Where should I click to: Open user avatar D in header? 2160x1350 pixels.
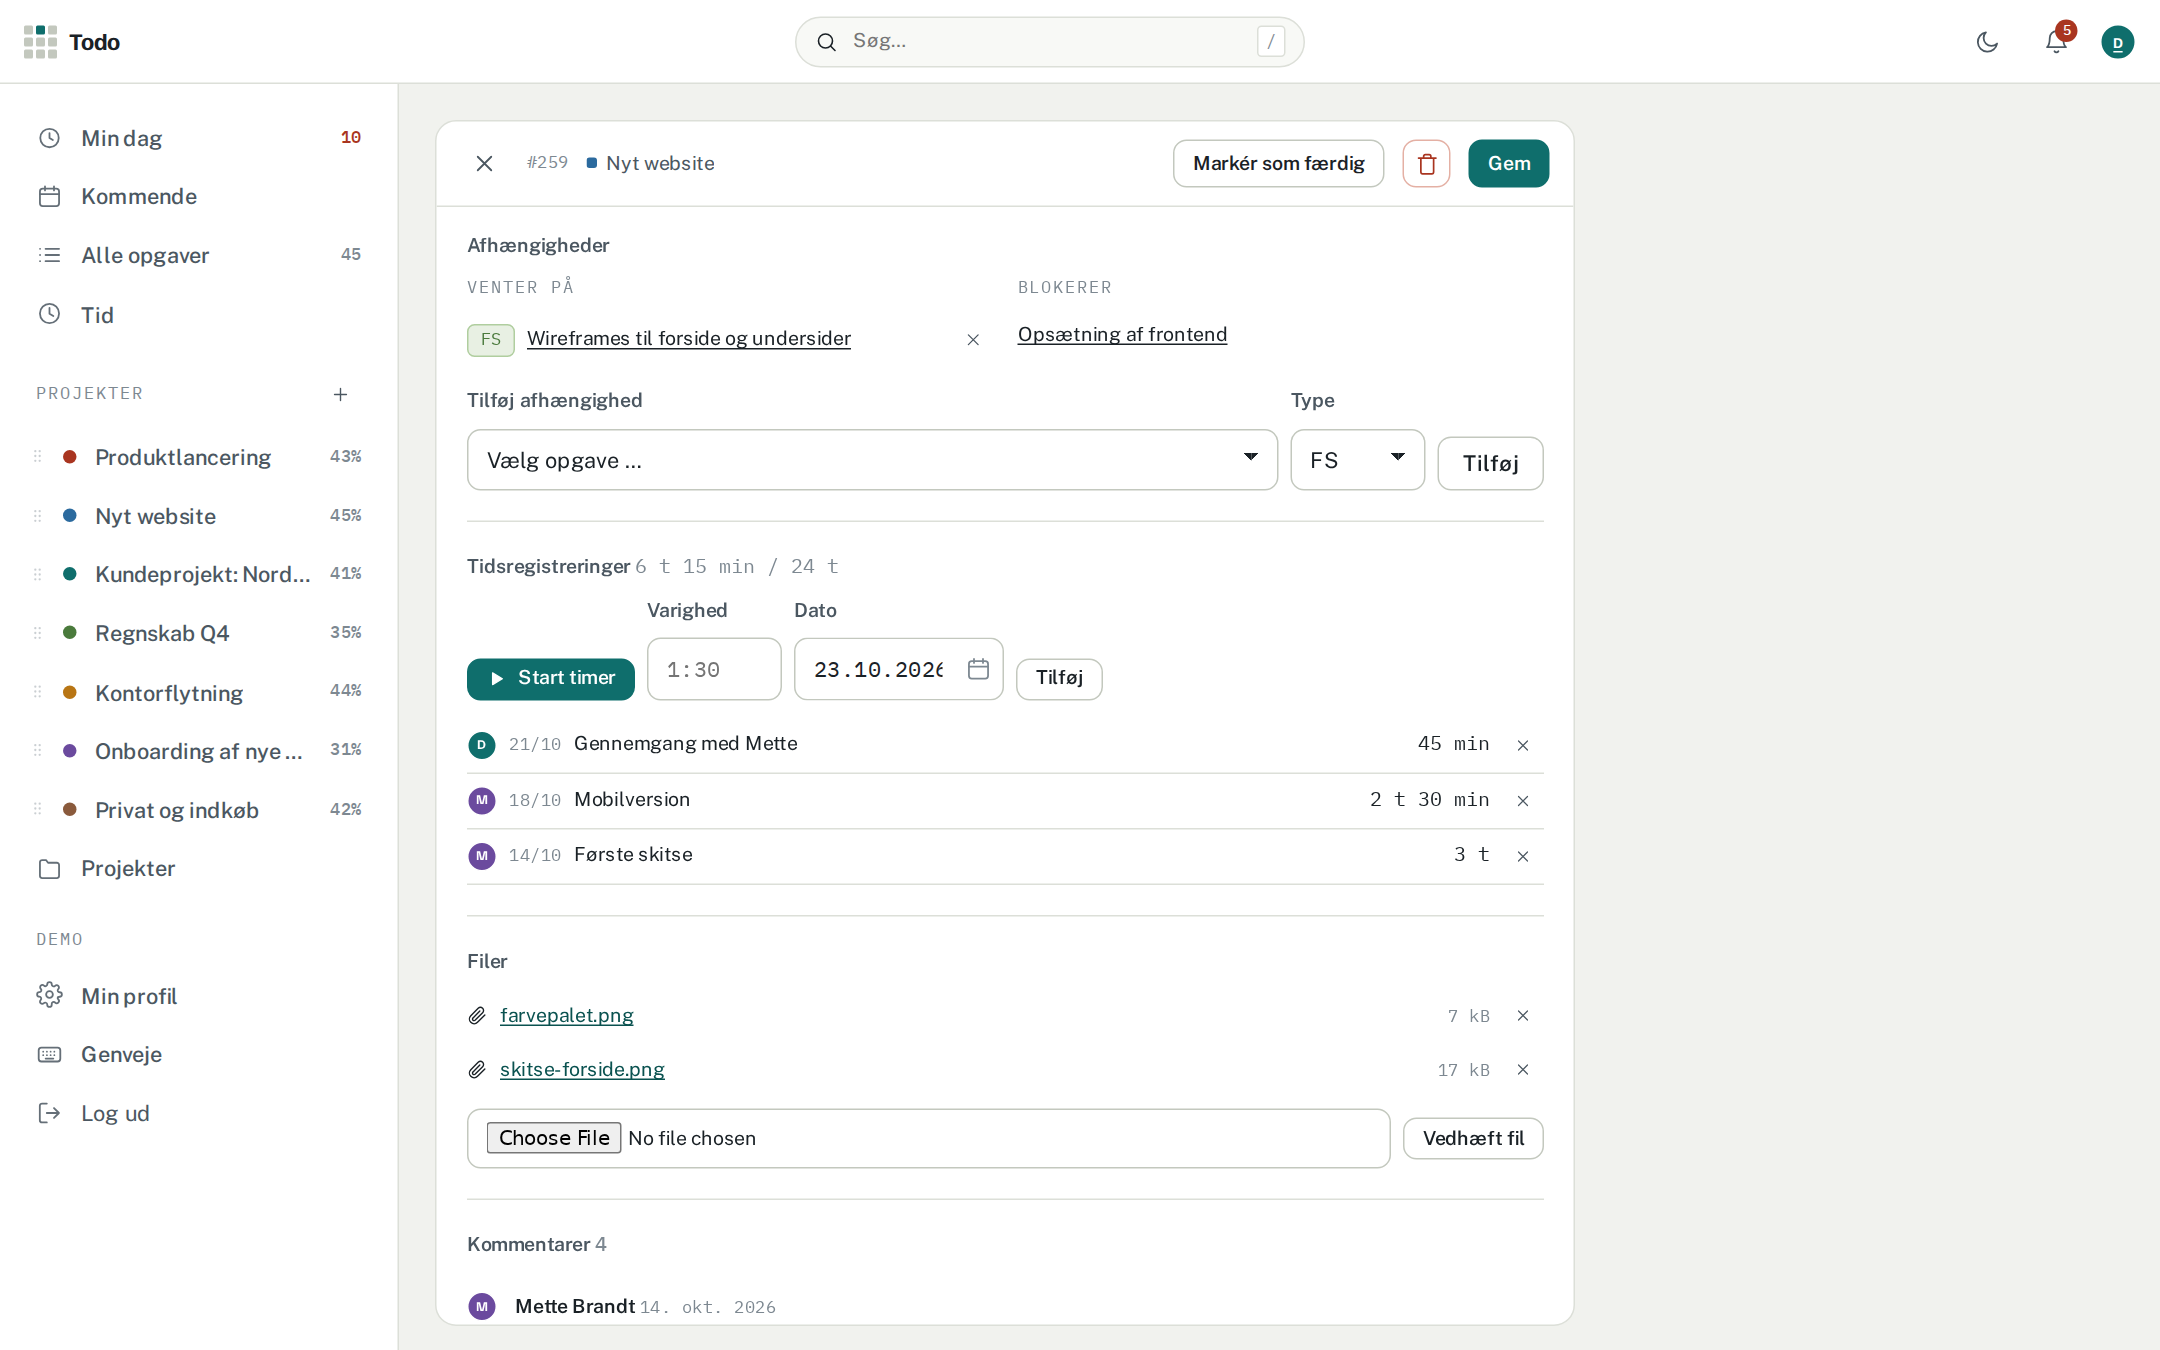point(2117,42)
